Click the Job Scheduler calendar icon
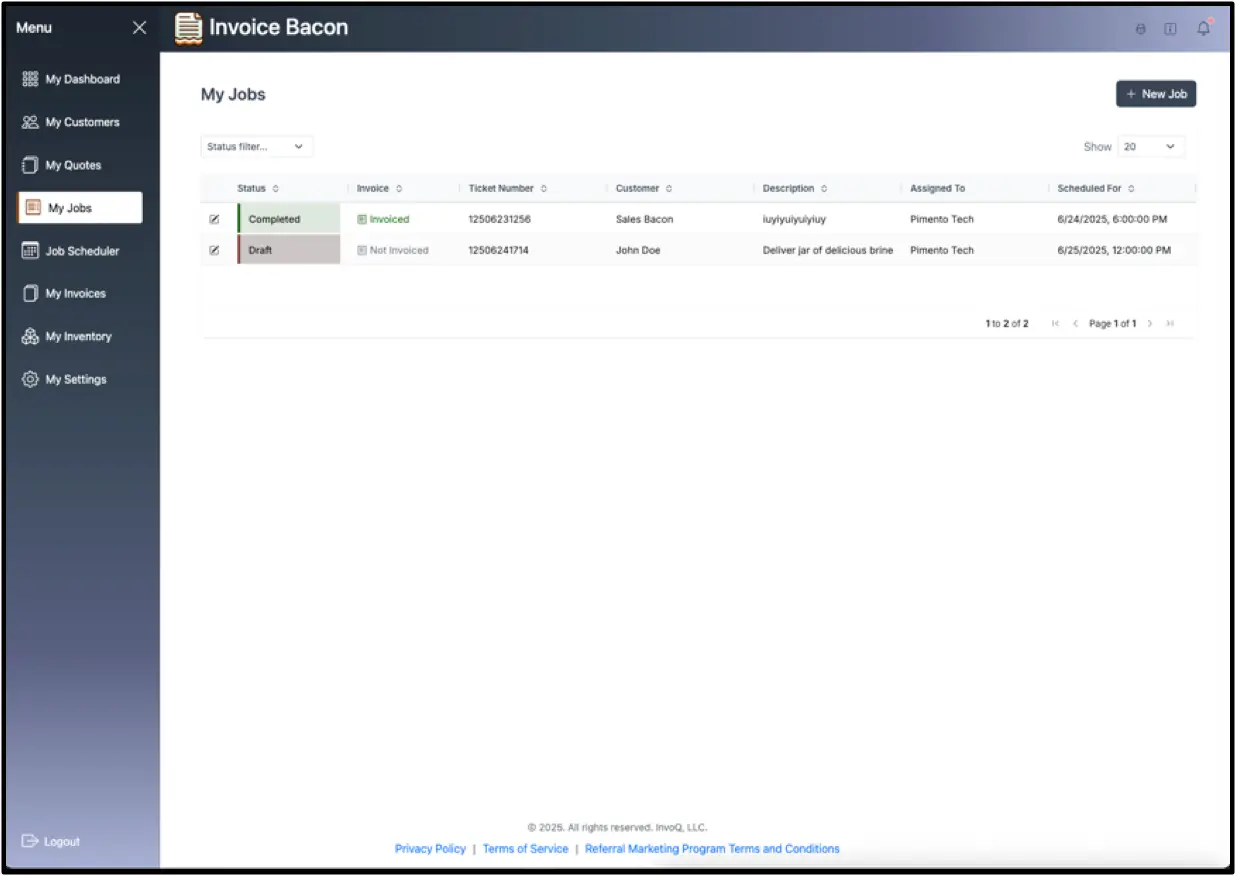Image resolution: width=1236 pixels, height=876 pixels. pos(30,251)
